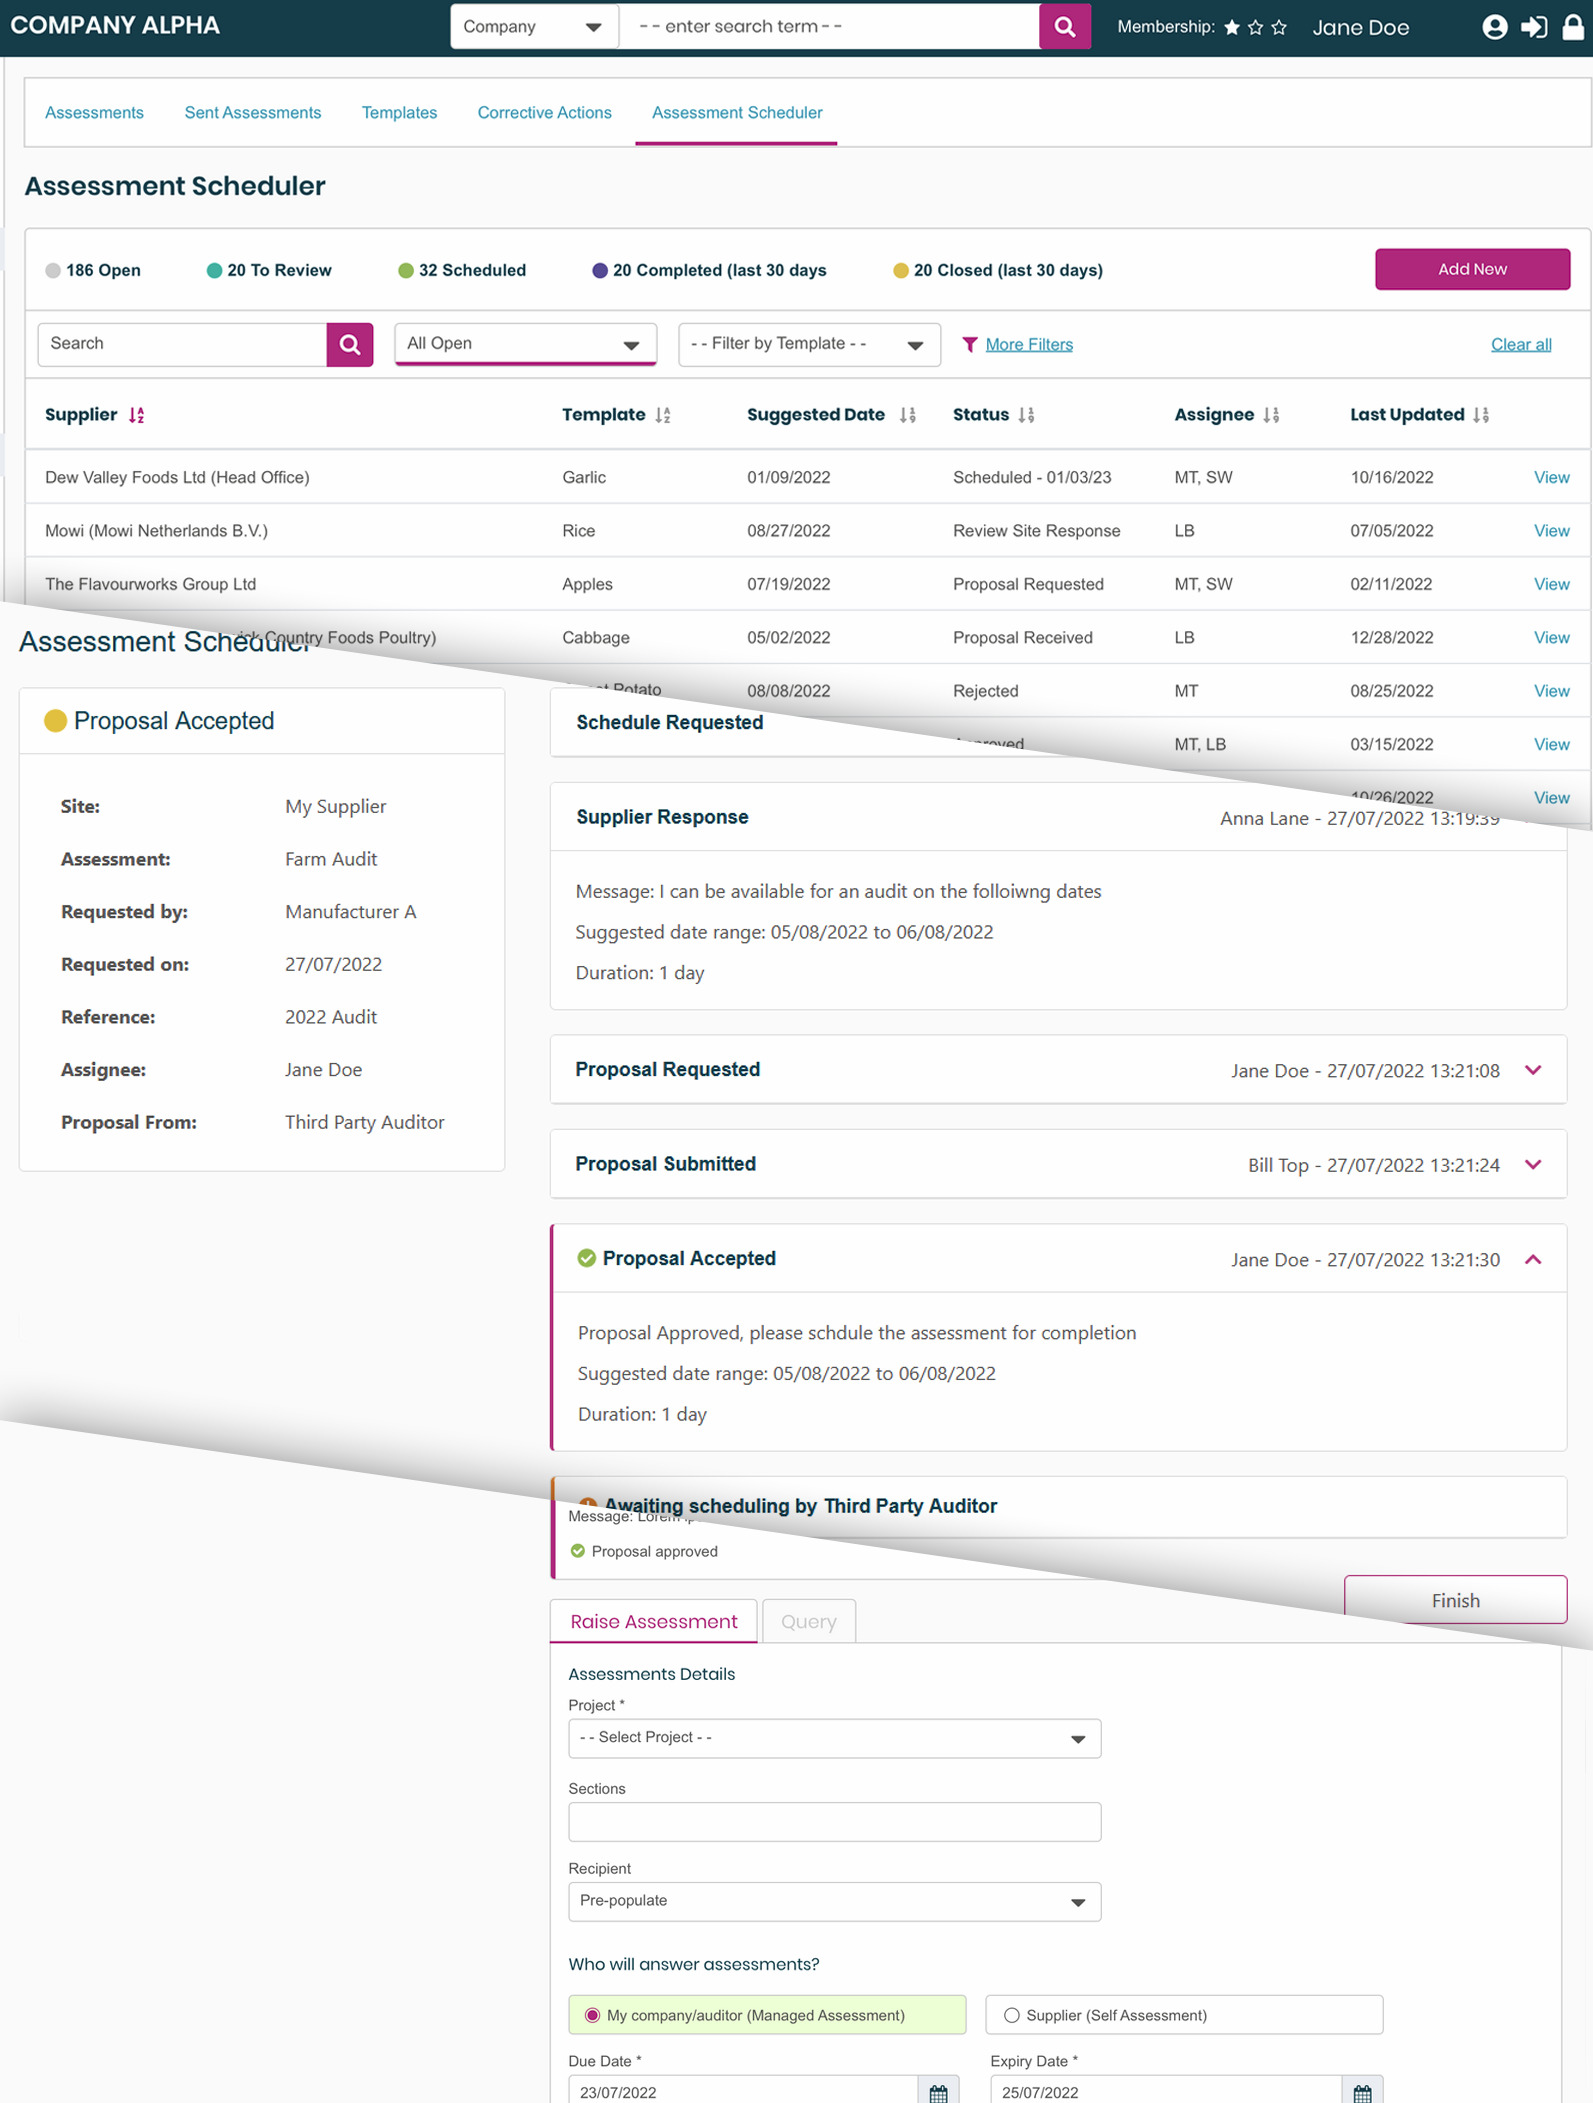Click the magenta search icon in top header
1593x2103 pixels.
click(x=1065, y=27)
